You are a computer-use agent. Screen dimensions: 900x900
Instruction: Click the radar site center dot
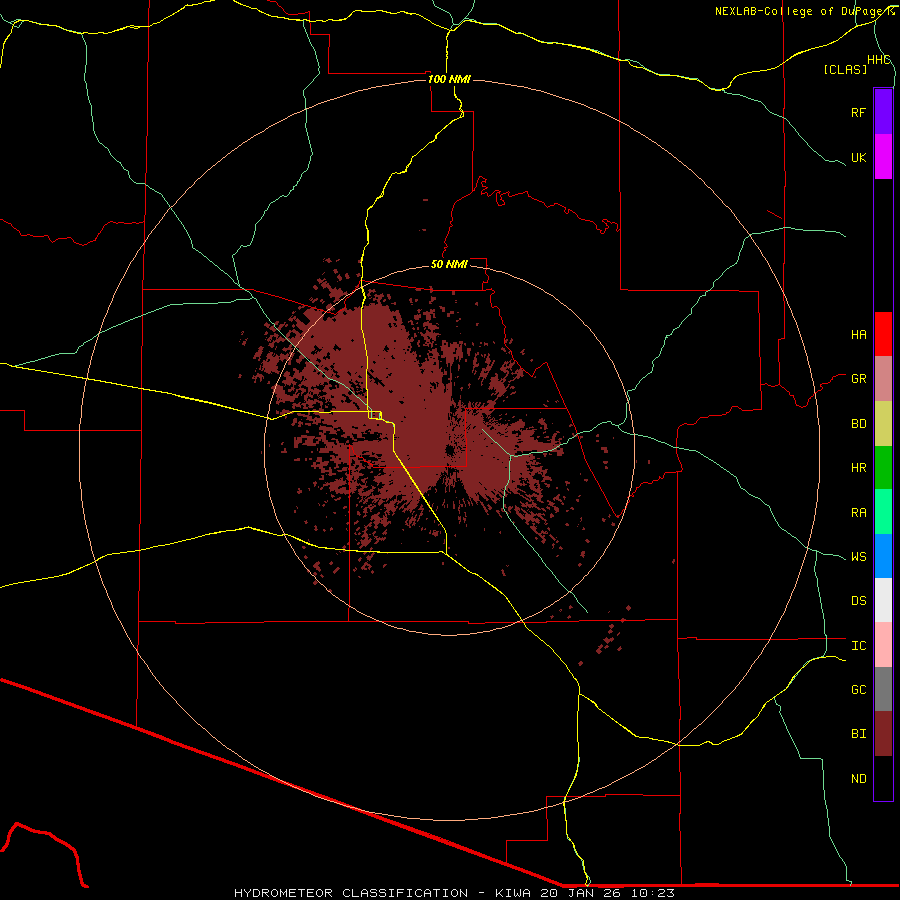coord(449,451)
